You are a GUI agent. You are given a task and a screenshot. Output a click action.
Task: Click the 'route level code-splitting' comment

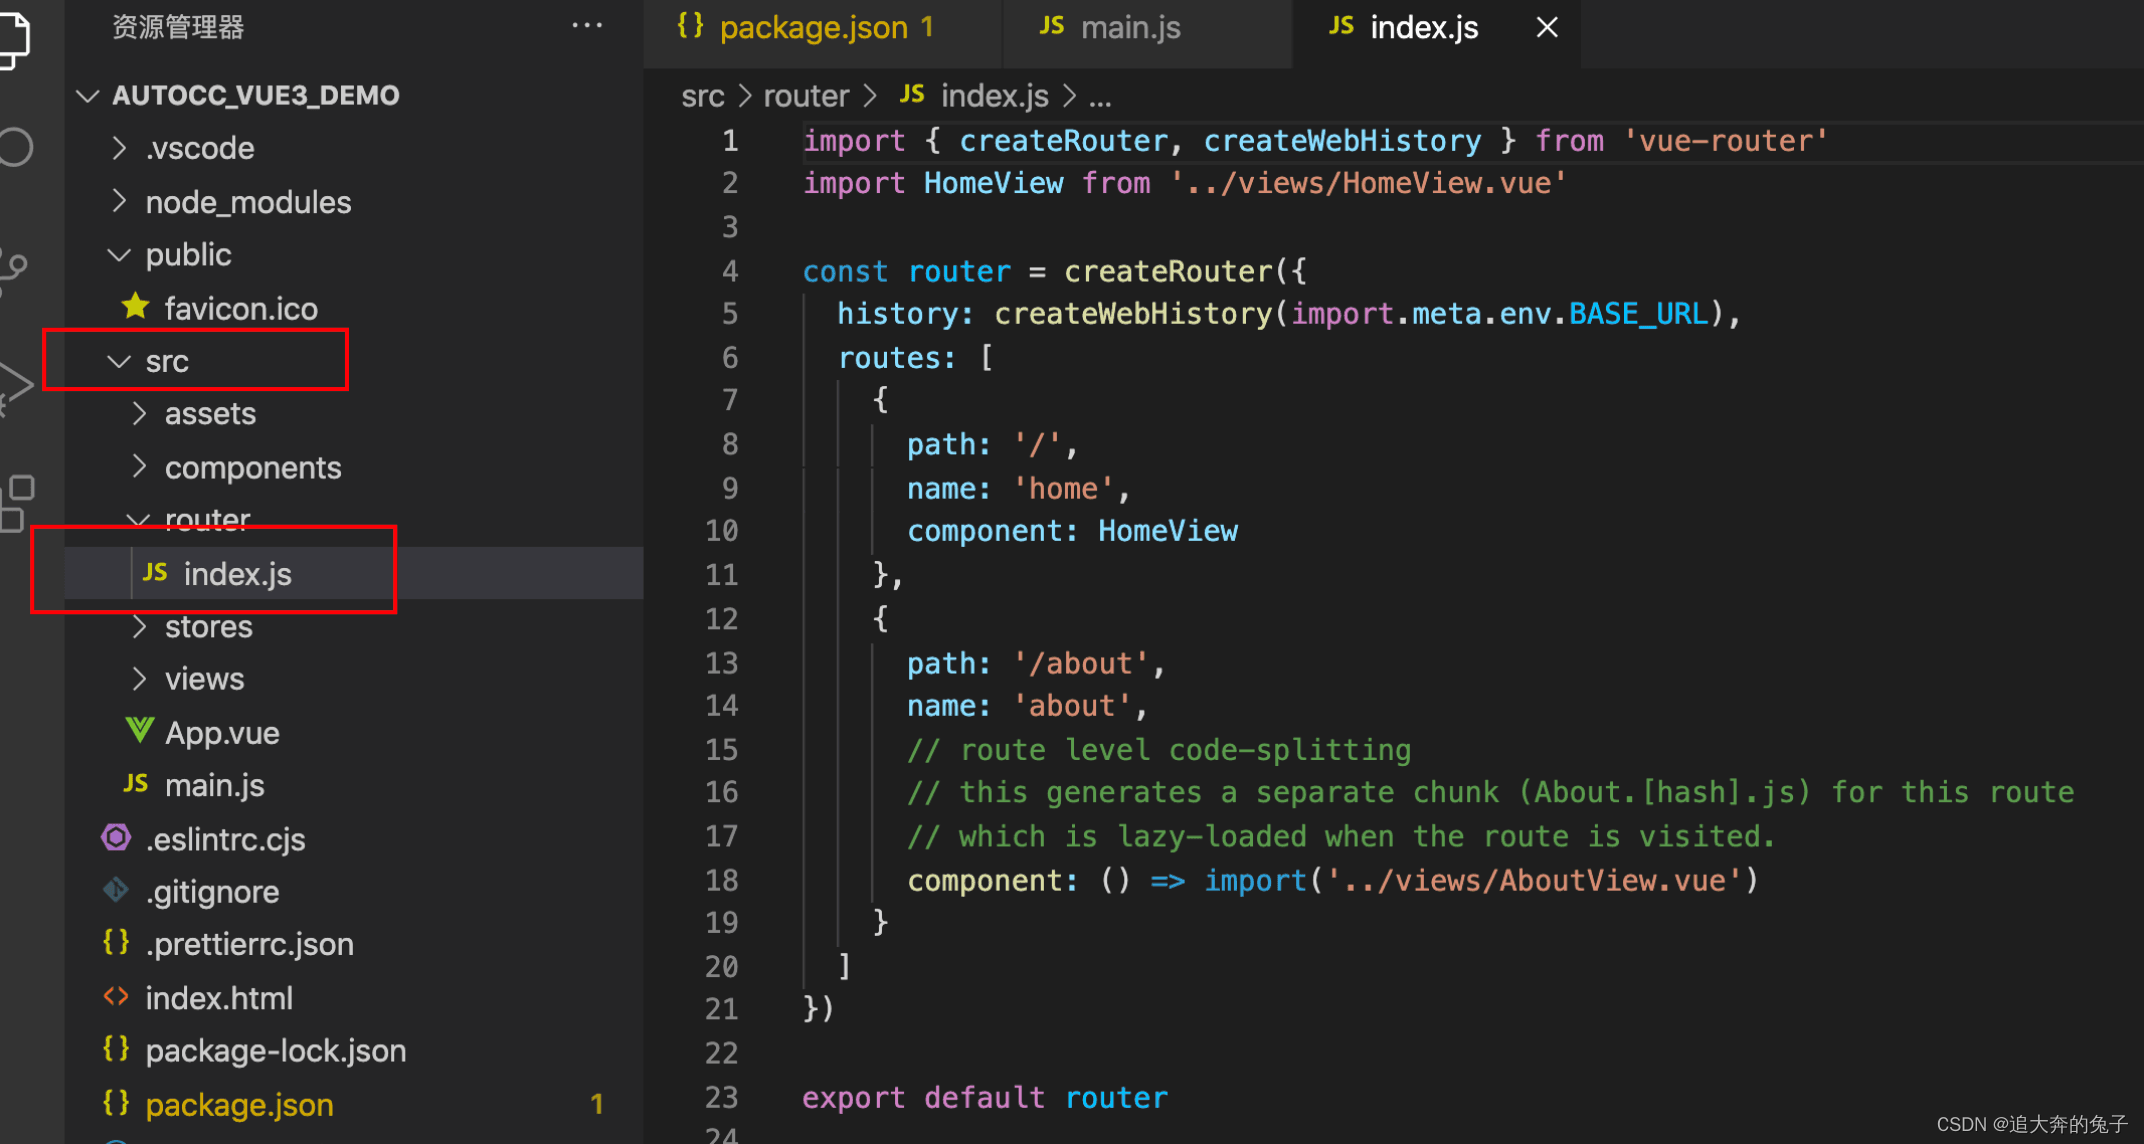[x=1159, y=750]
